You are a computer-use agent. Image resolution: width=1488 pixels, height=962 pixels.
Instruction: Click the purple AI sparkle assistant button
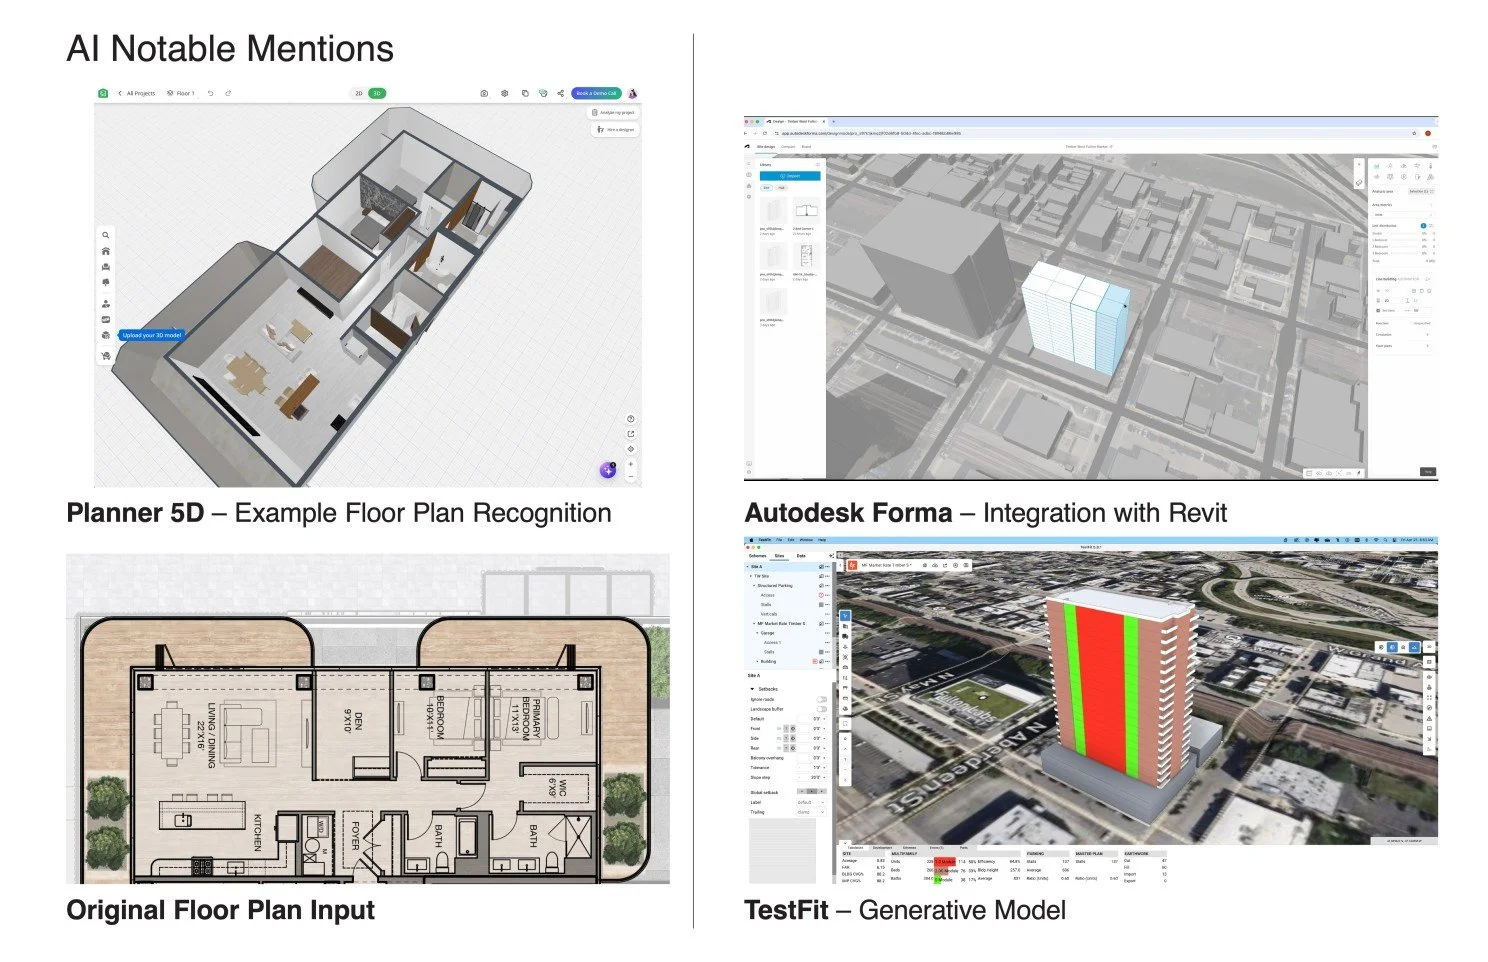click(608, 470)
